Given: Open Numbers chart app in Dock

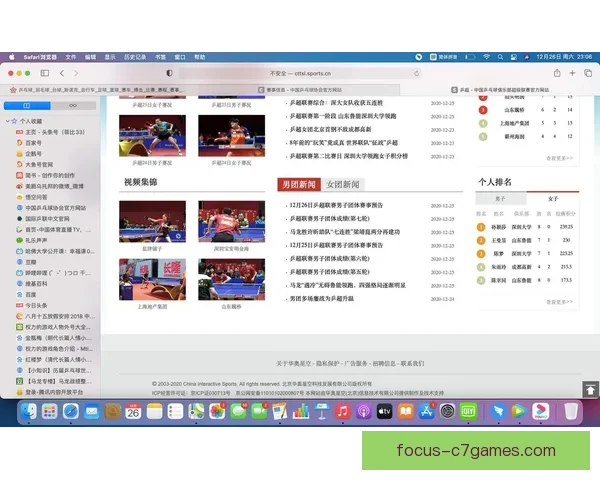Looking at the screenshot, I should coord(301,411).
